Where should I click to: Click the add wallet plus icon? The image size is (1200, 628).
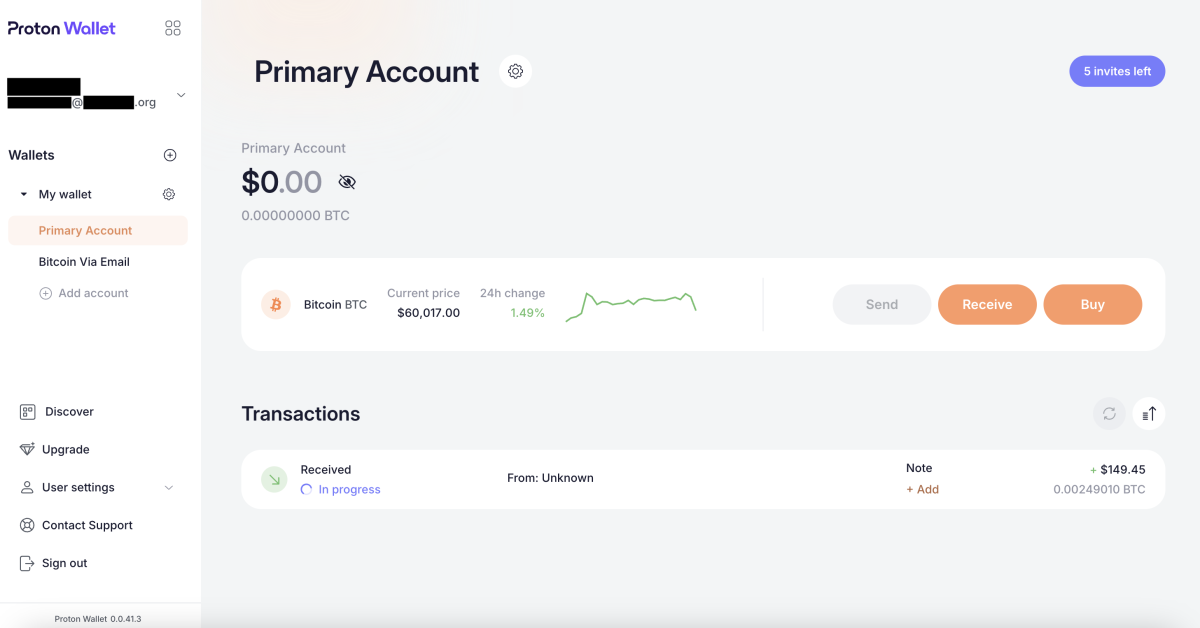click(x=170, y=155)
